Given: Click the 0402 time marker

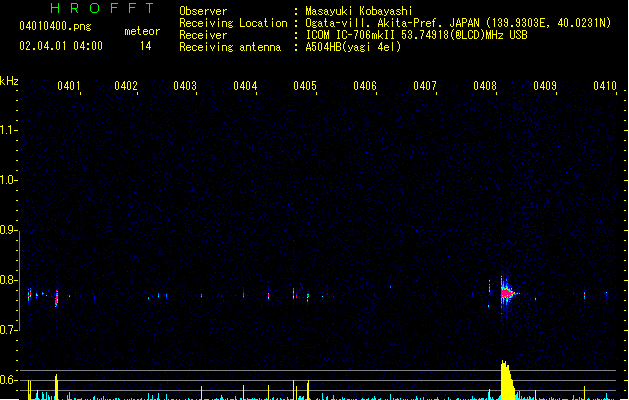Looking at the screenshot, I should click(126, 86).
